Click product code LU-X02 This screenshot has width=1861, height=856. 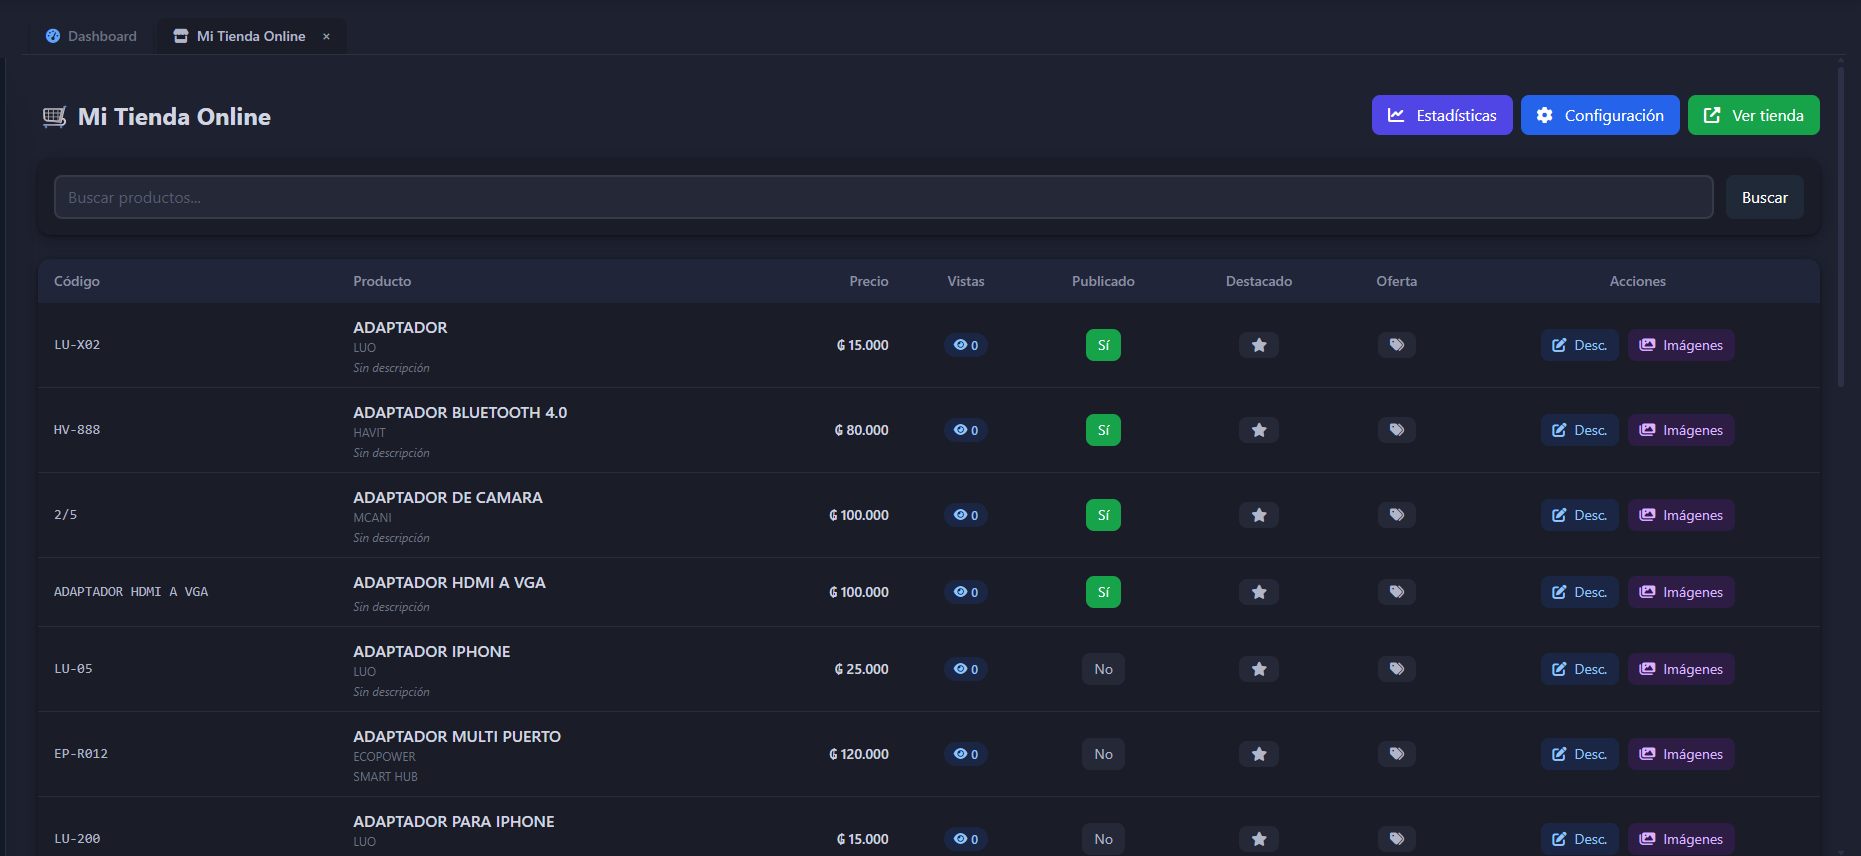77,345
